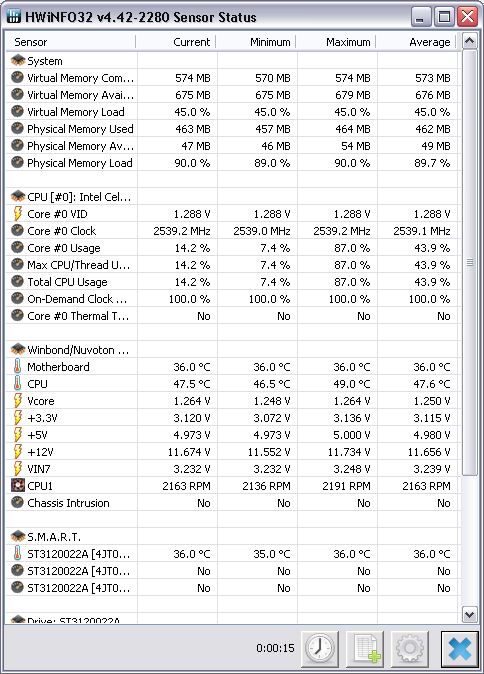Image resolution: width=484 pixels, height=674 pixels.
Task: Click the System chip group icon
Action: (18, 60)
